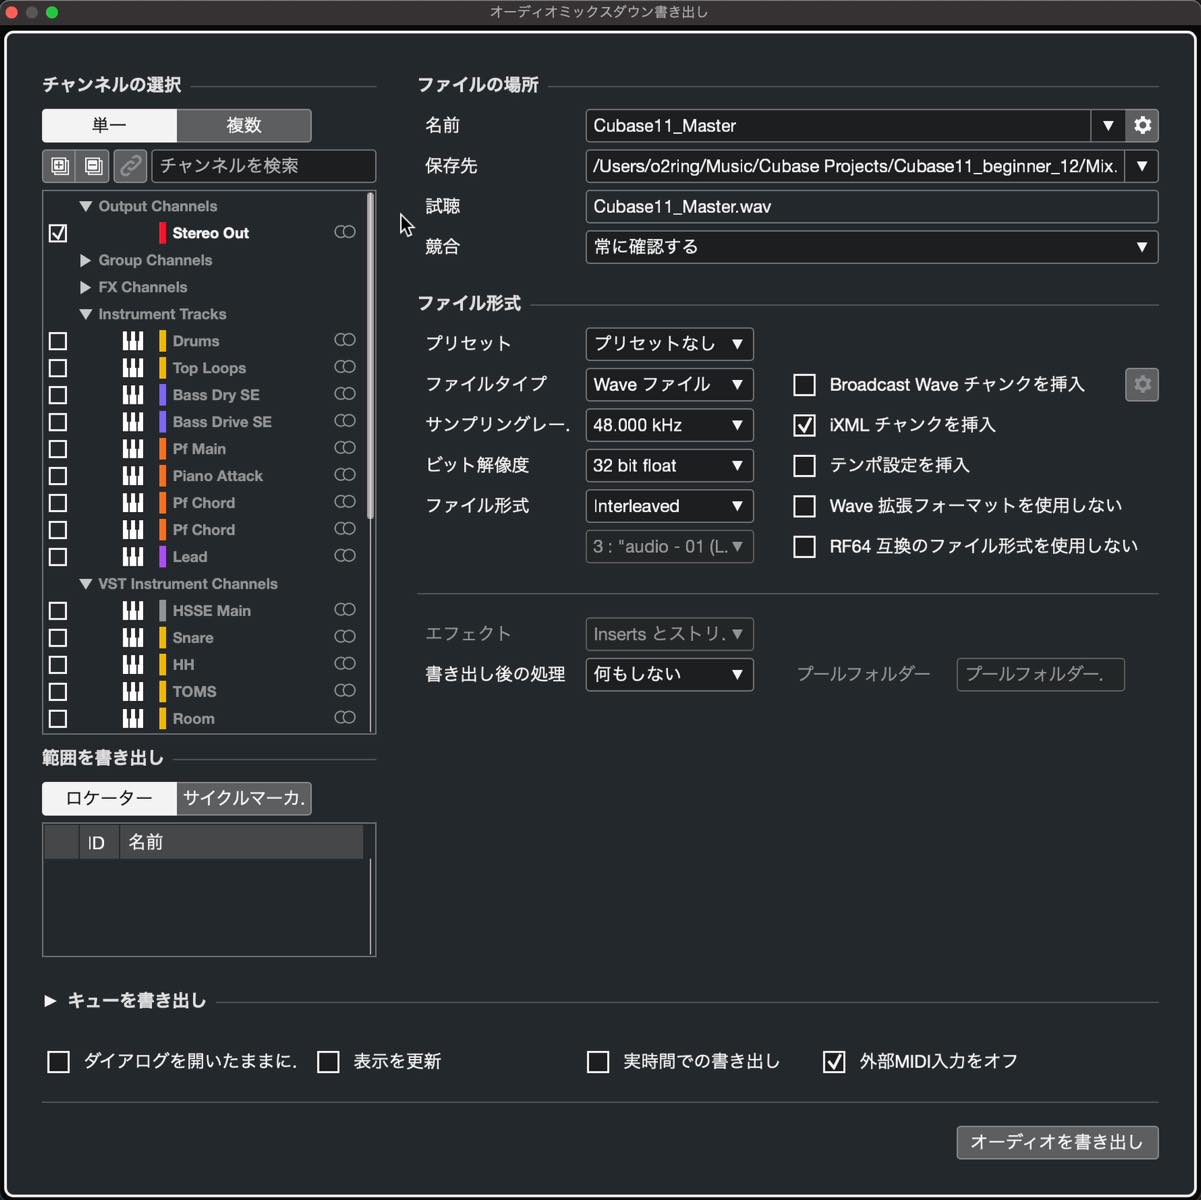Expand the Group Channels tree node
This screenshot has height=1200, width=1201.
(86, 260)
